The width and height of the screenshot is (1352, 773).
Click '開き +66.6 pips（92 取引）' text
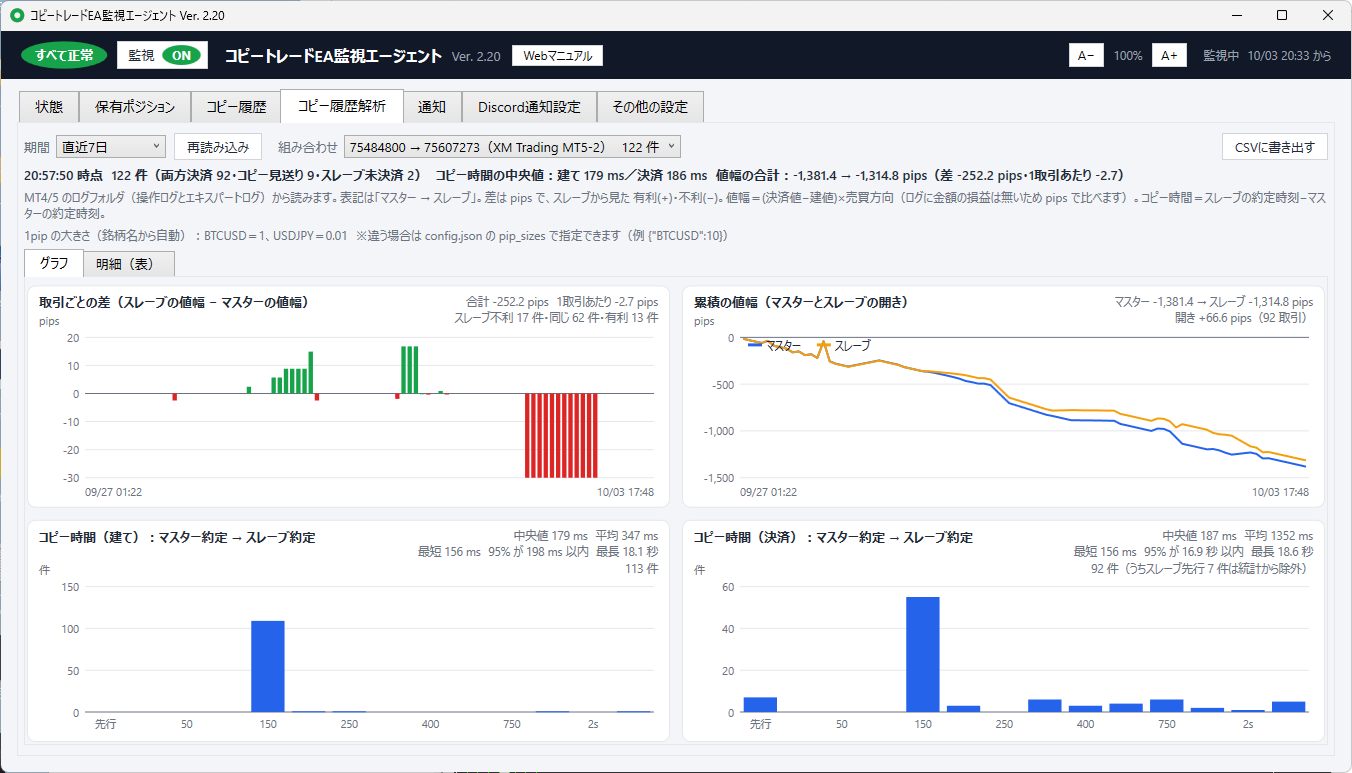[1244, 318]
